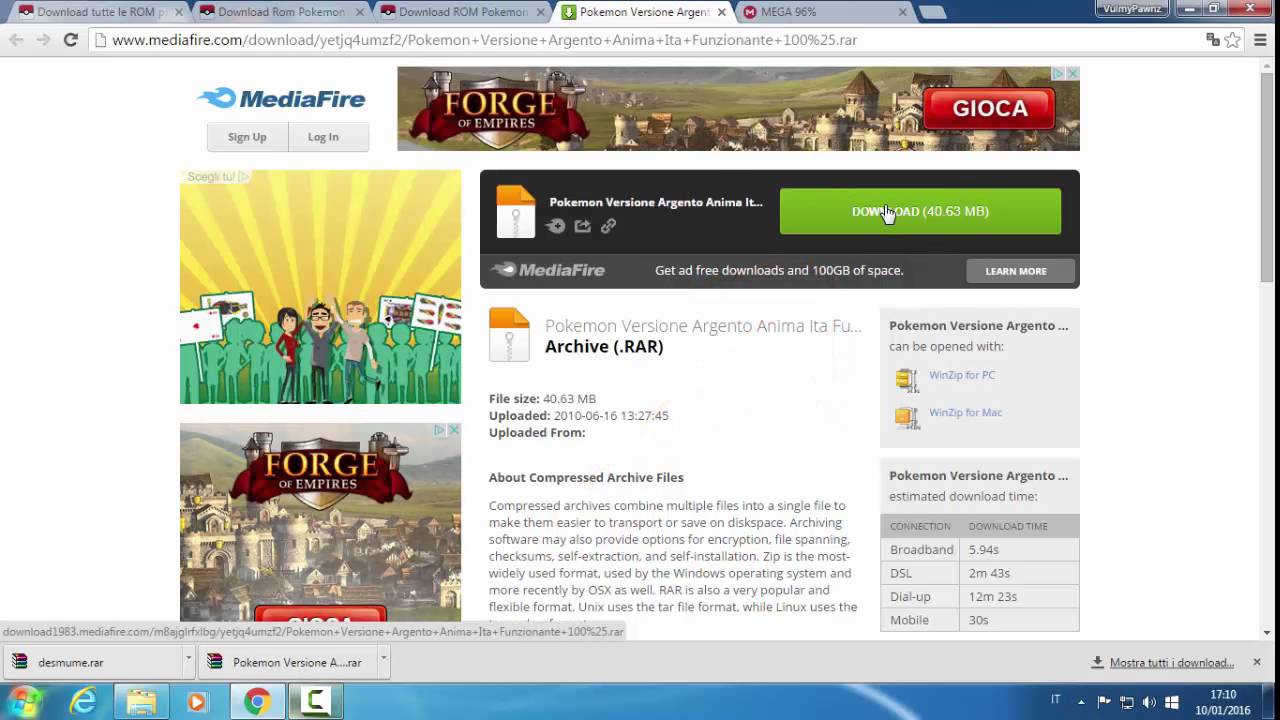Click the green DOWNLOAD (40.63 MB) button
This screenshot has width=1280, height=720.
click(920, 211)
